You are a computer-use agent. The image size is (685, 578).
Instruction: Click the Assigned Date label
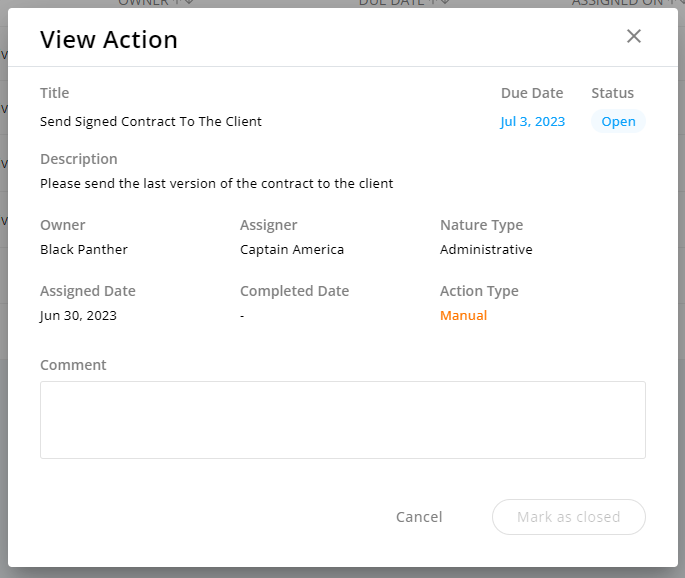(x=88, y=291)
